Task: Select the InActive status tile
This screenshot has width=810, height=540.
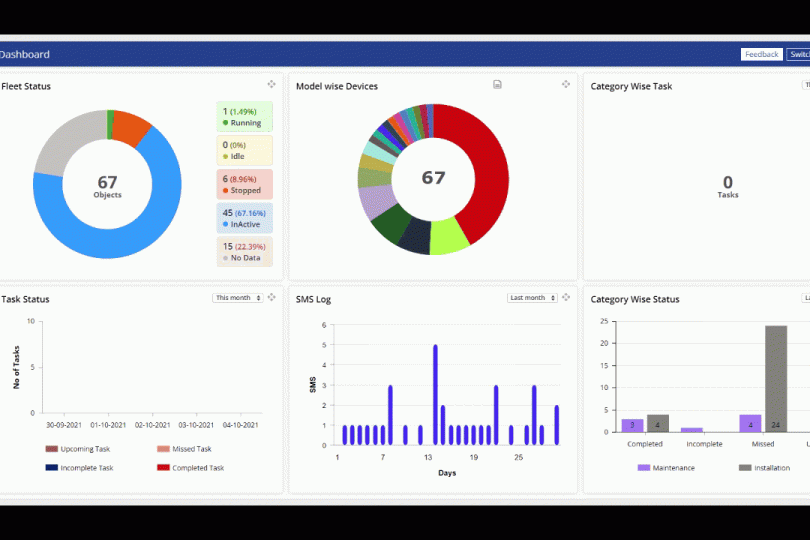Action: point(244,218)
